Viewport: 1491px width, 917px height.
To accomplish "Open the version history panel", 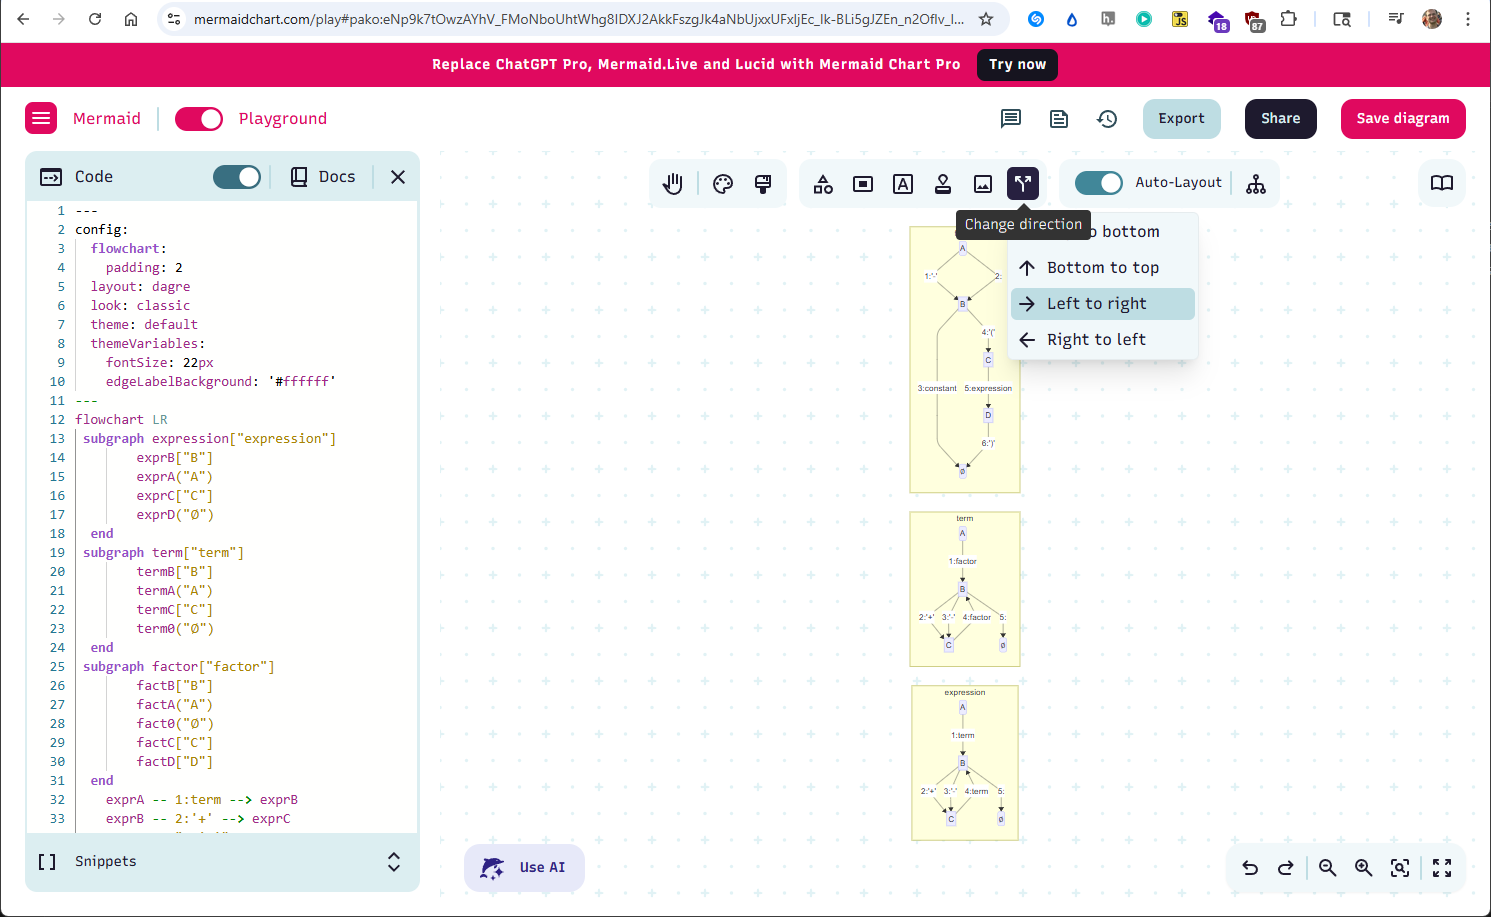I will click(1107, 118).
